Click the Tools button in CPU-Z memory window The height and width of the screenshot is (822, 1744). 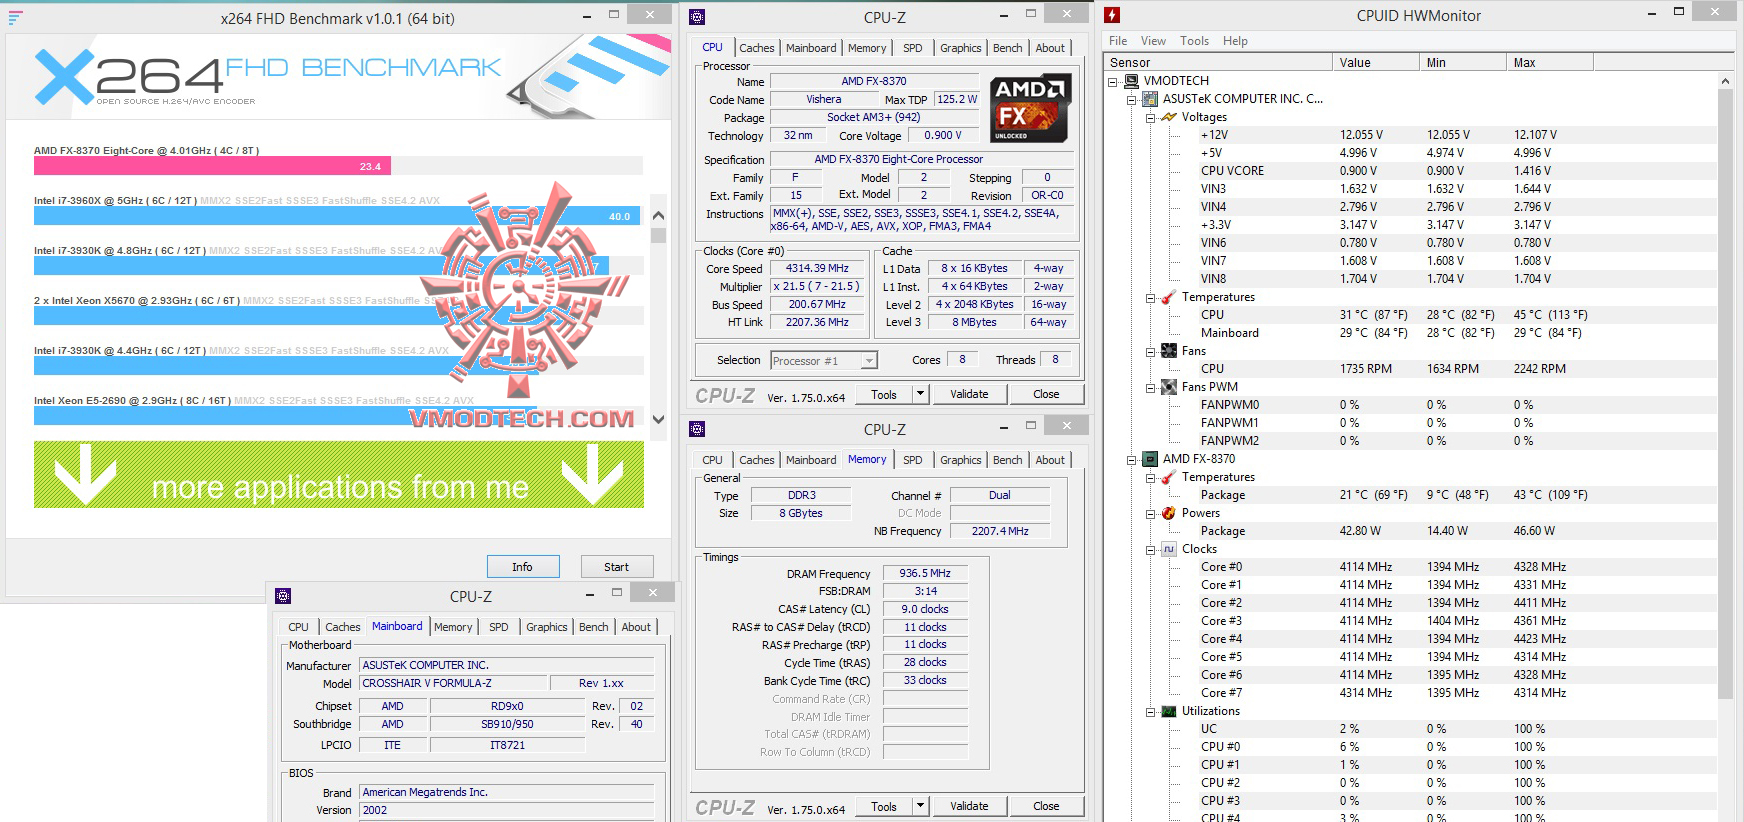coord(884,806)
